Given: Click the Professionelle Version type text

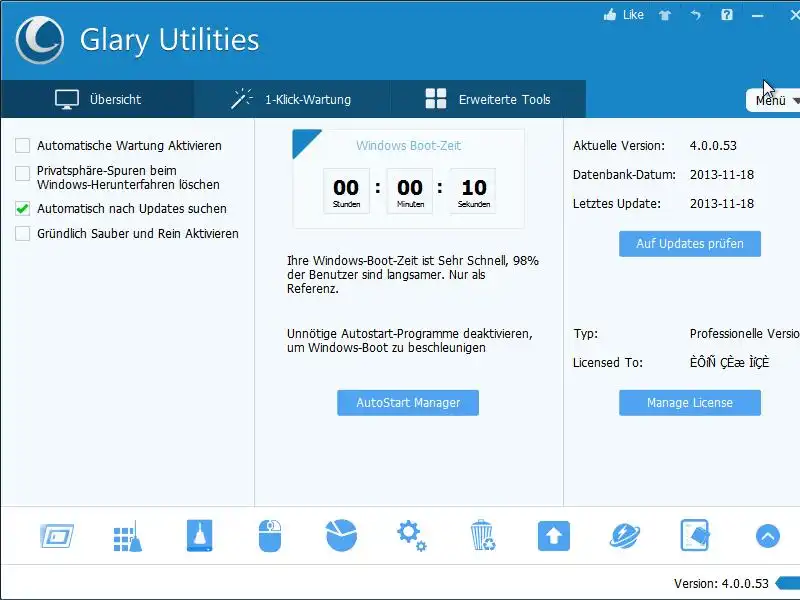Looking at the screenshot, I should click(744, 334).
